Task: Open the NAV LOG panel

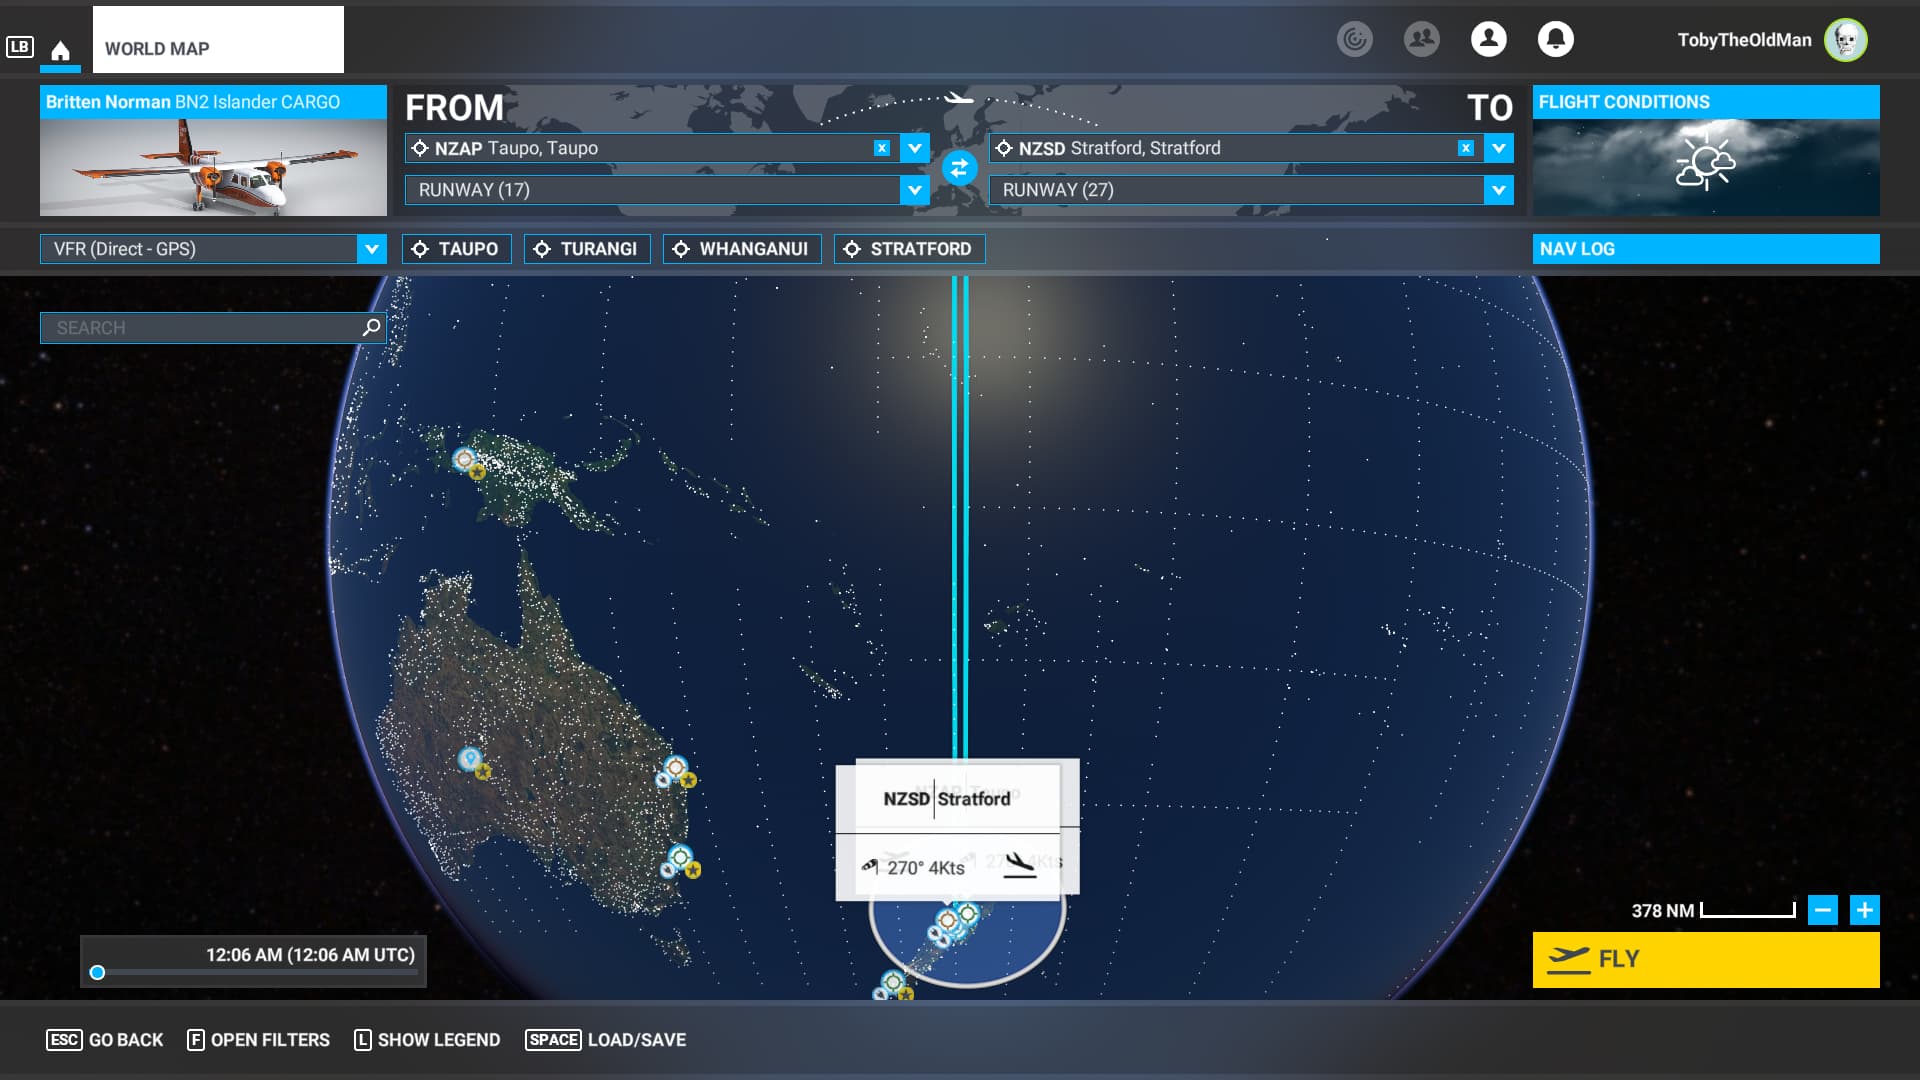Action: coord(1705,248)
